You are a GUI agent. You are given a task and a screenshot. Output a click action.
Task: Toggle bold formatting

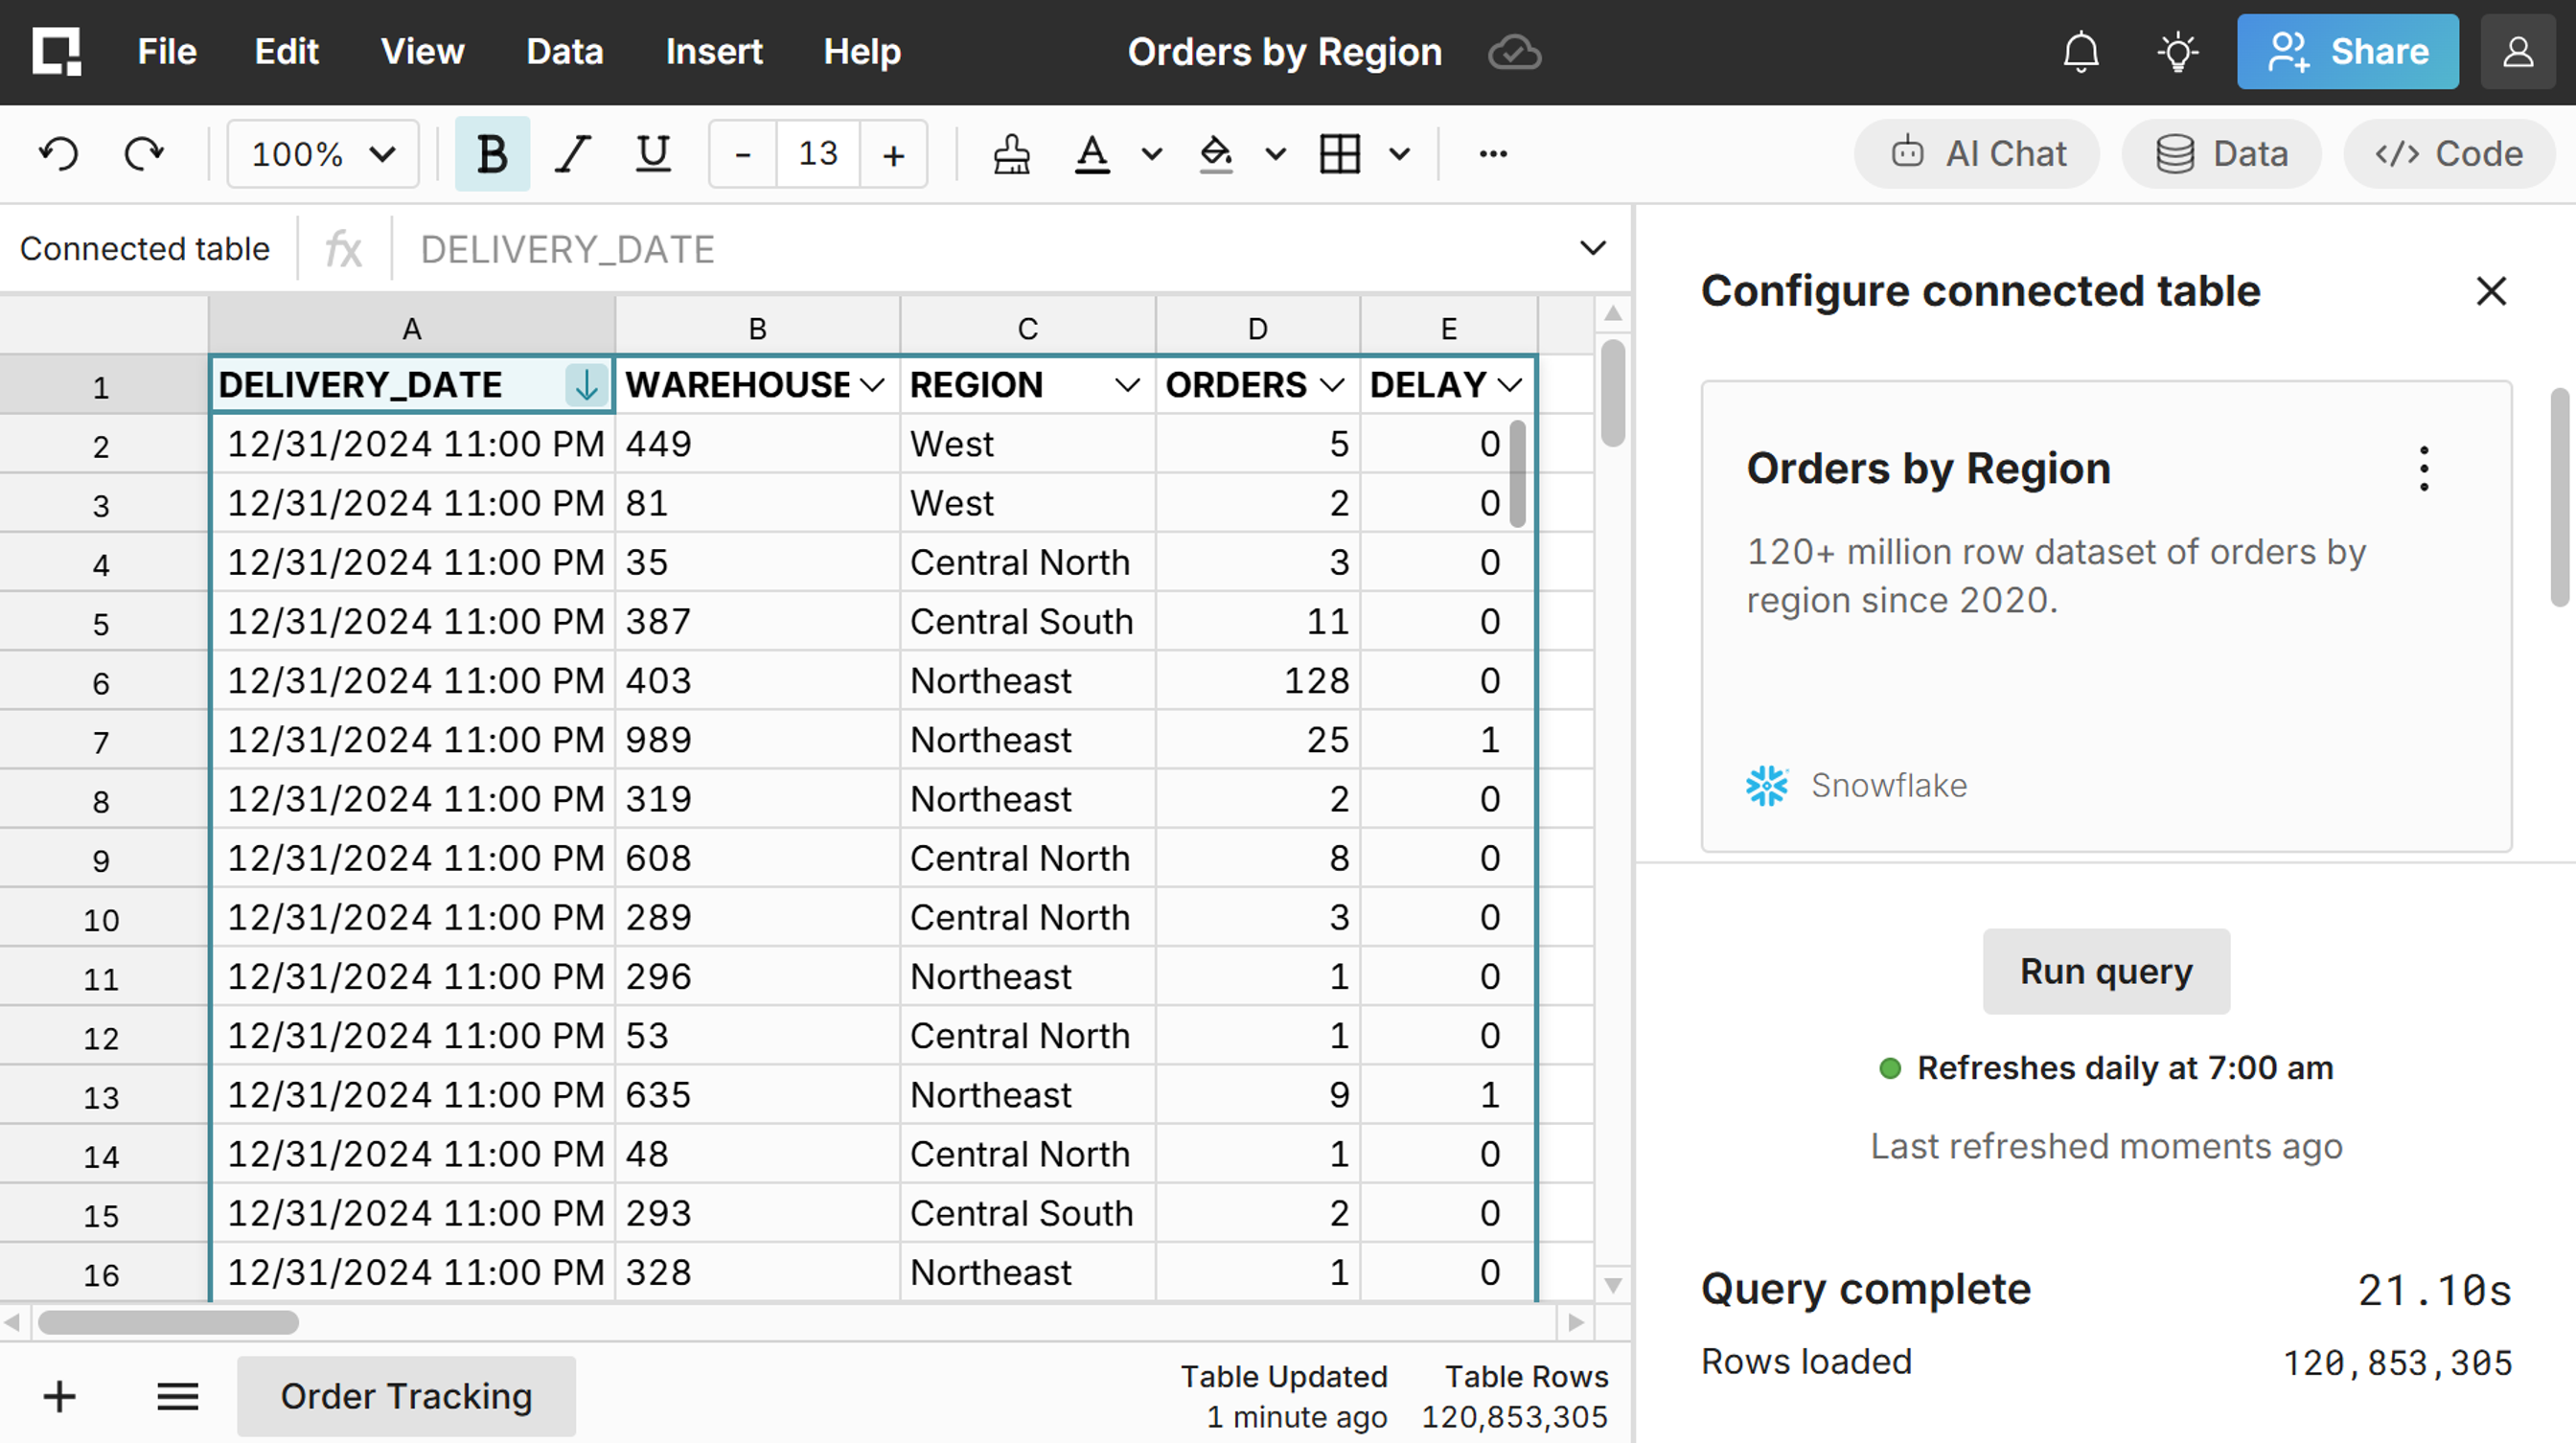[492, 154]
